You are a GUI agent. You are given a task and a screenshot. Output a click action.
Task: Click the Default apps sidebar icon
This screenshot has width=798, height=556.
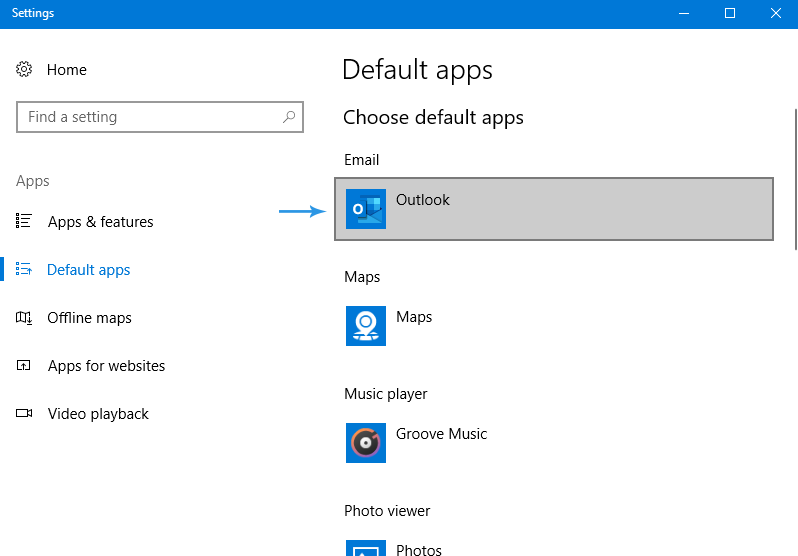coord(23,269)
